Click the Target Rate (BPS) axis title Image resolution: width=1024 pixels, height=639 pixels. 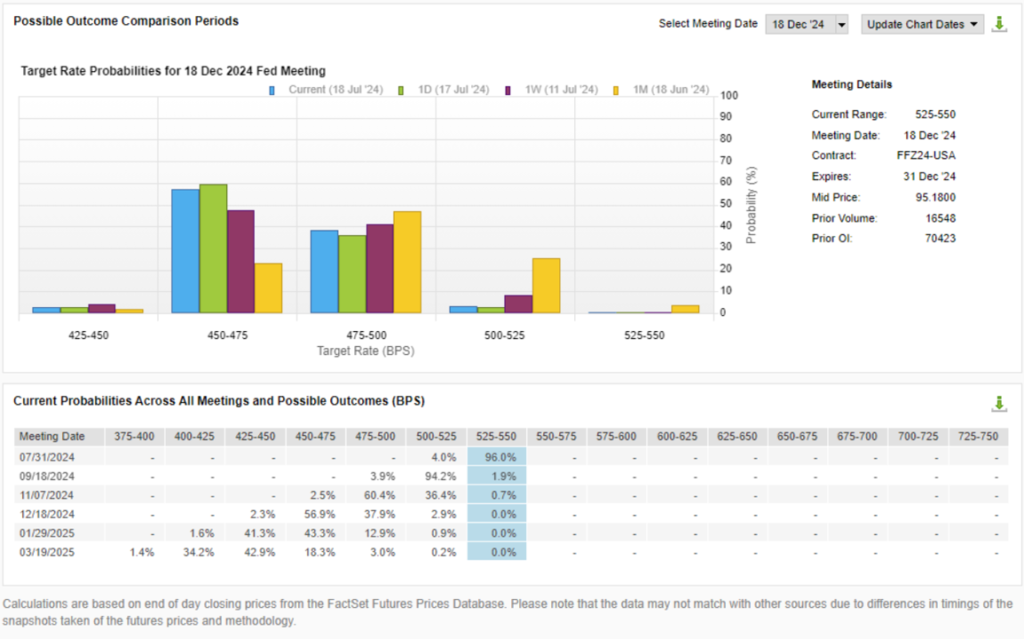(366, 351)
